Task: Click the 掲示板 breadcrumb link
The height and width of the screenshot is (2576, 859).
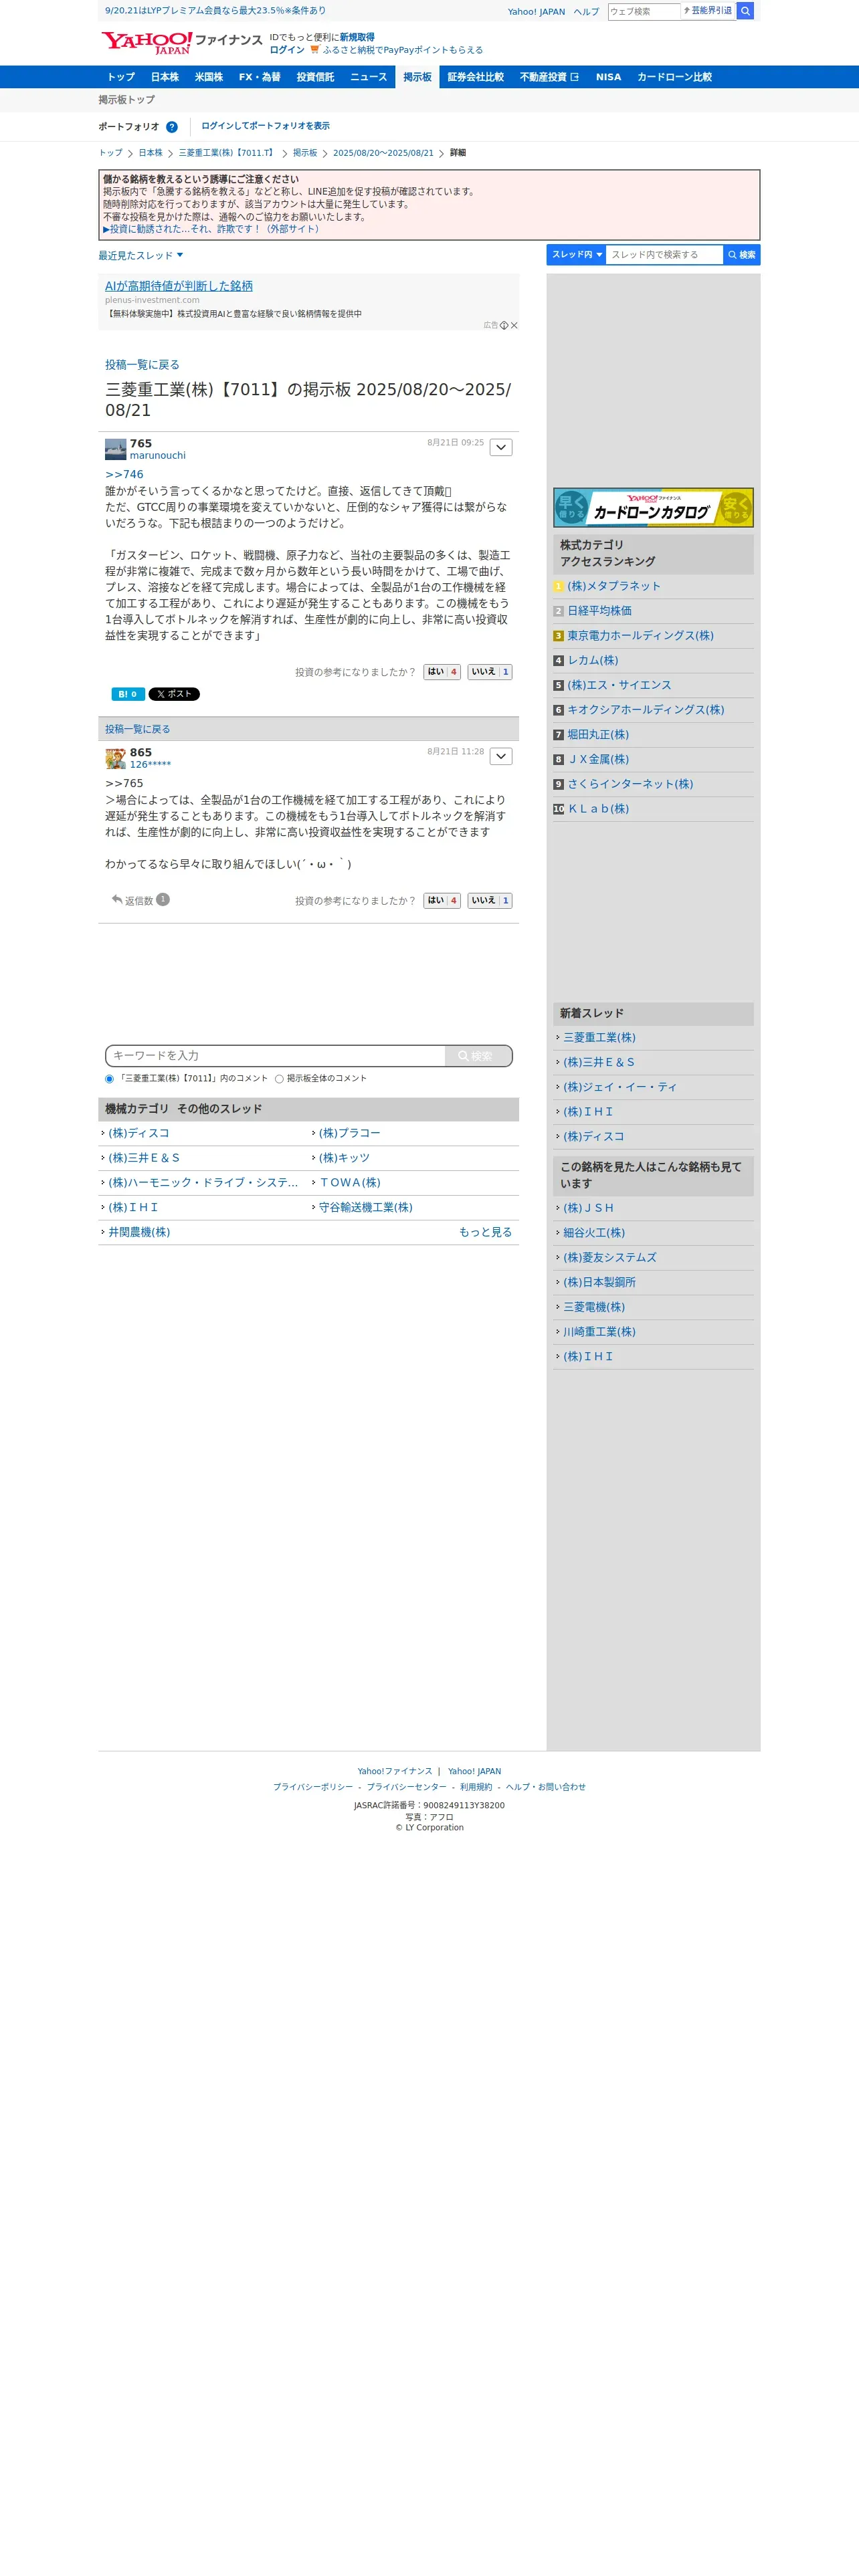Action: [305, 153]
